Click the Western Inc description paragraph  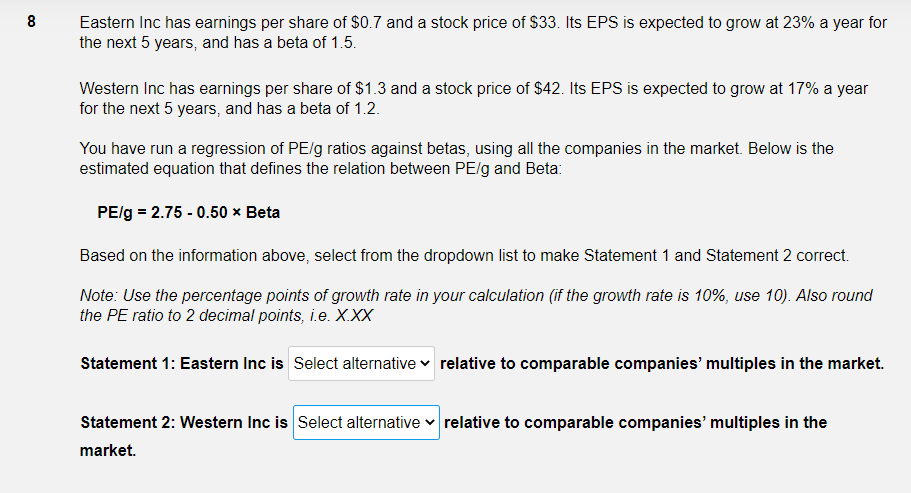click(x=474, y=99)
